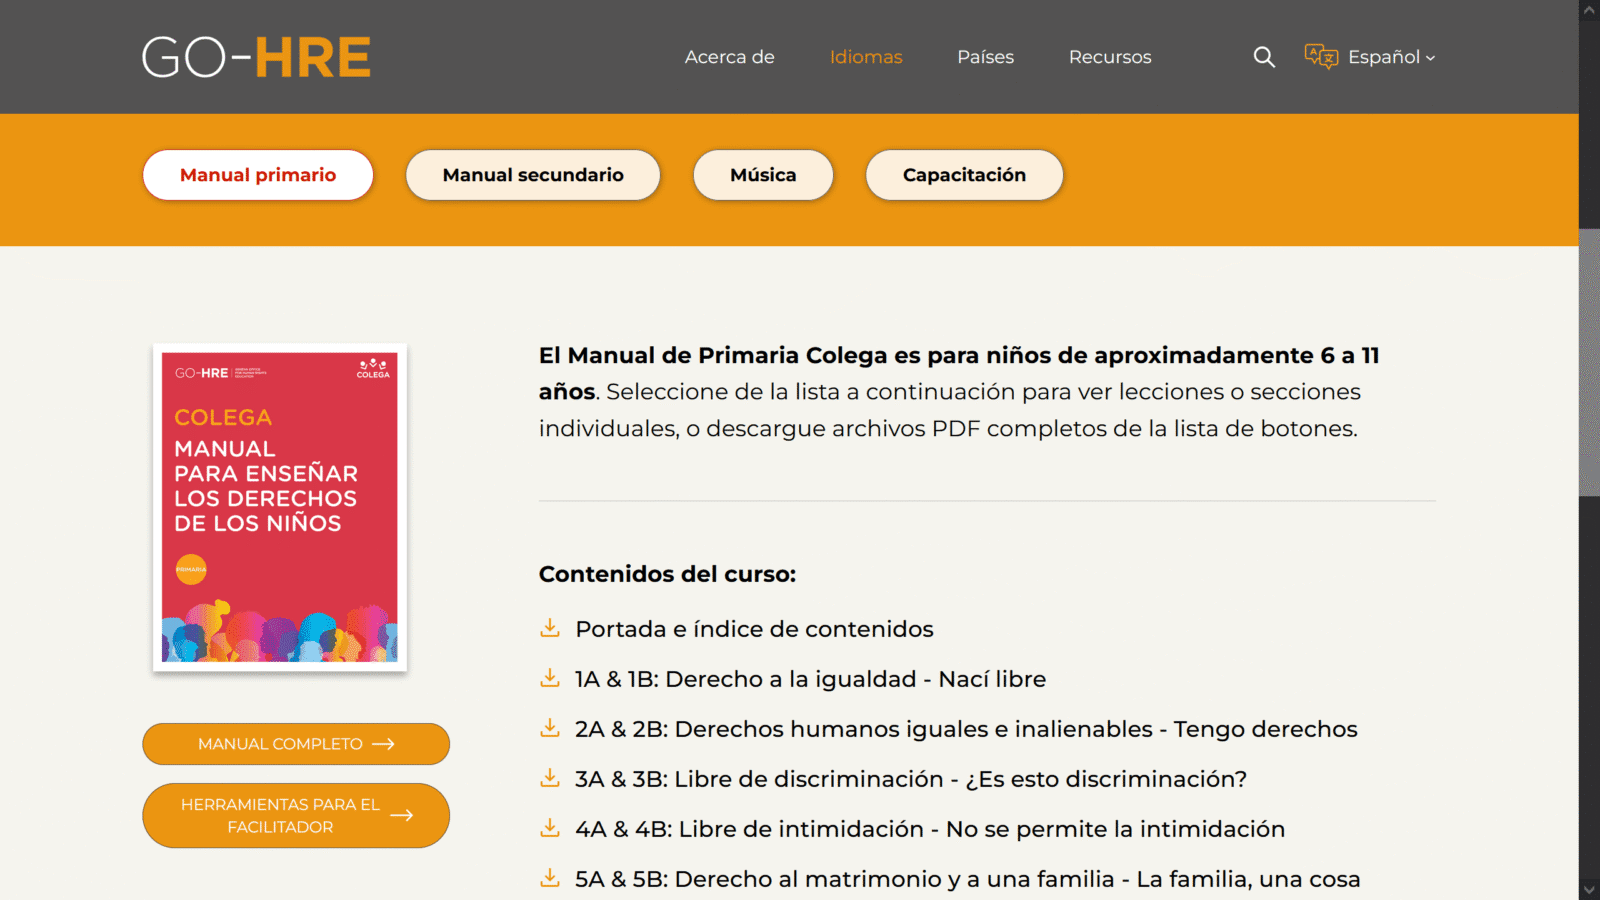Click download icon beside Portada e índice

point(550,628)
